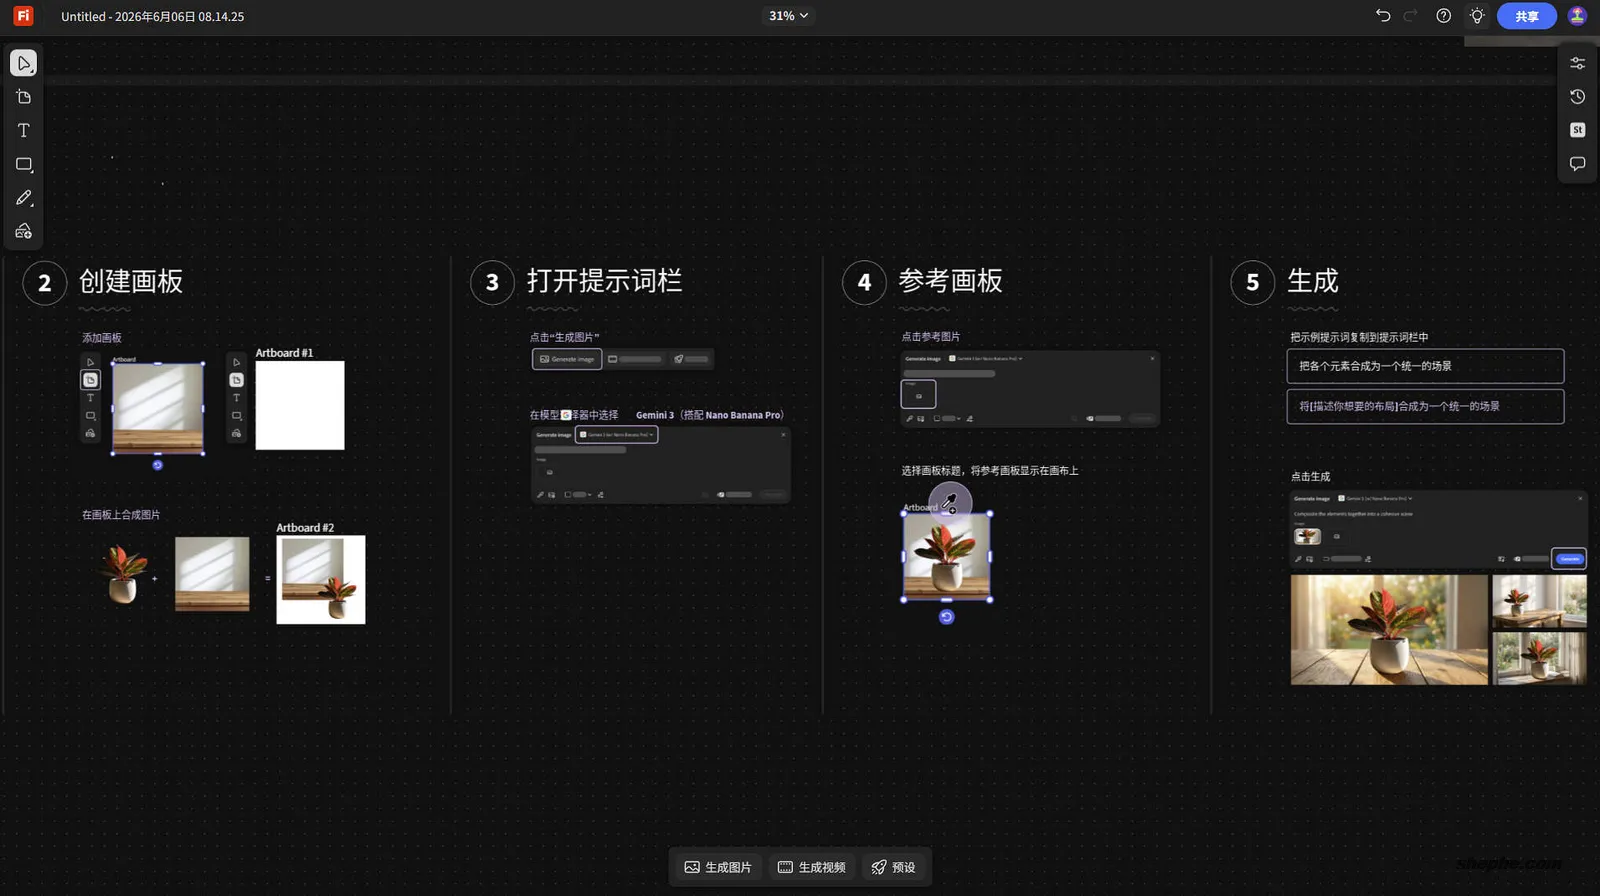
Task: Open the settings sliders panel
Action: coord(1577,63)
